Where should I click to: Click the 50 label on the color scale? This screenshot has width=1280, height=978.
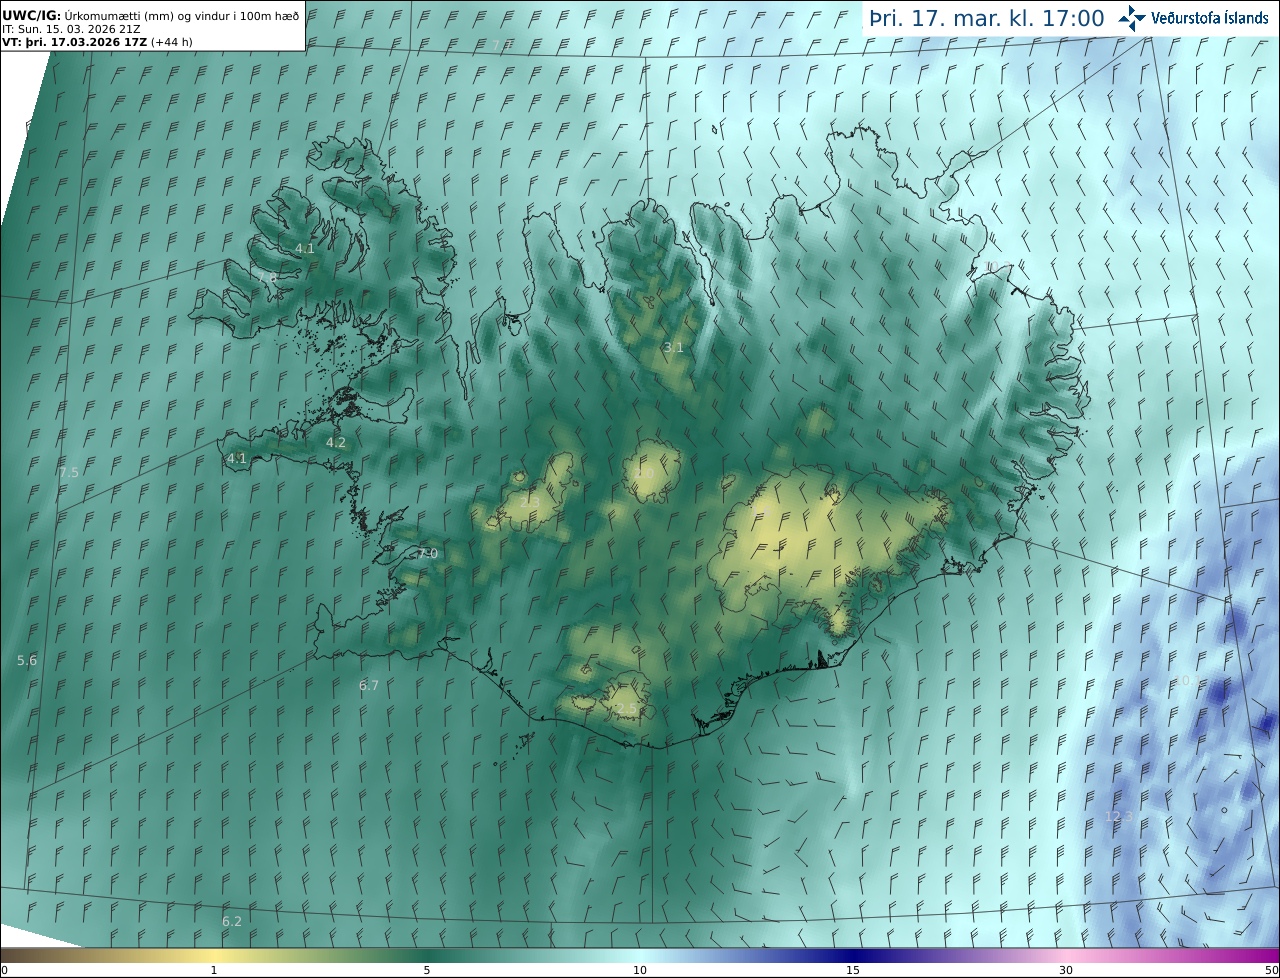coord(1271,970)
